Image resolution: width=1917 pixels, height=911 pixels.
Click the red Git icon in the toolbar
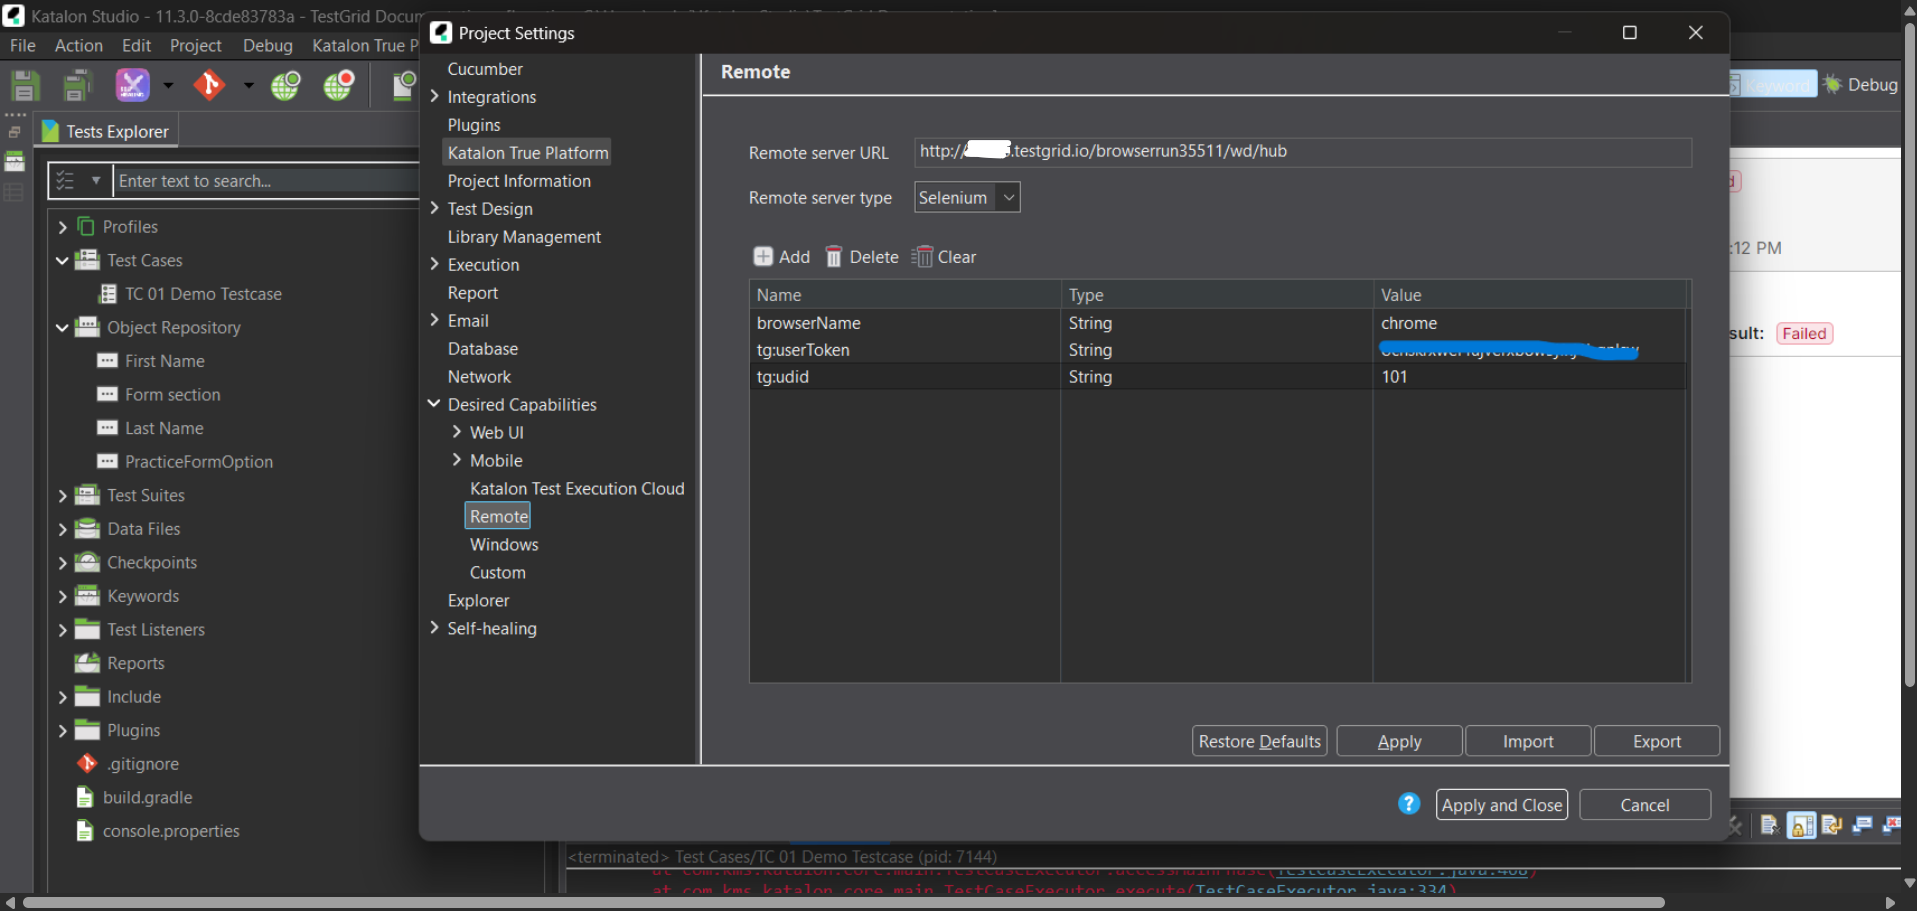tap(209, 85)
